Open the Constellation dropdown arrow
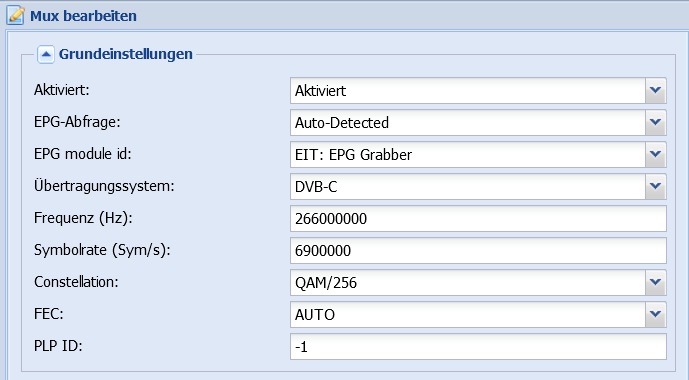This screenshot has height=380, width=689. coord(656,282)
